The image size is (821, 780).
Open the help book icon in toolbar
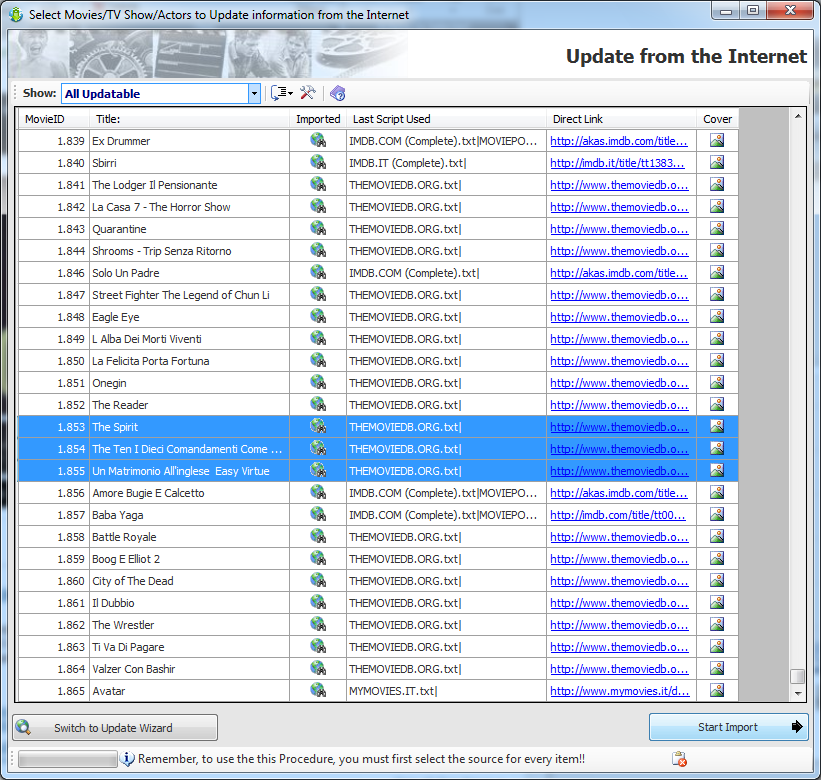tap(338, 93)
